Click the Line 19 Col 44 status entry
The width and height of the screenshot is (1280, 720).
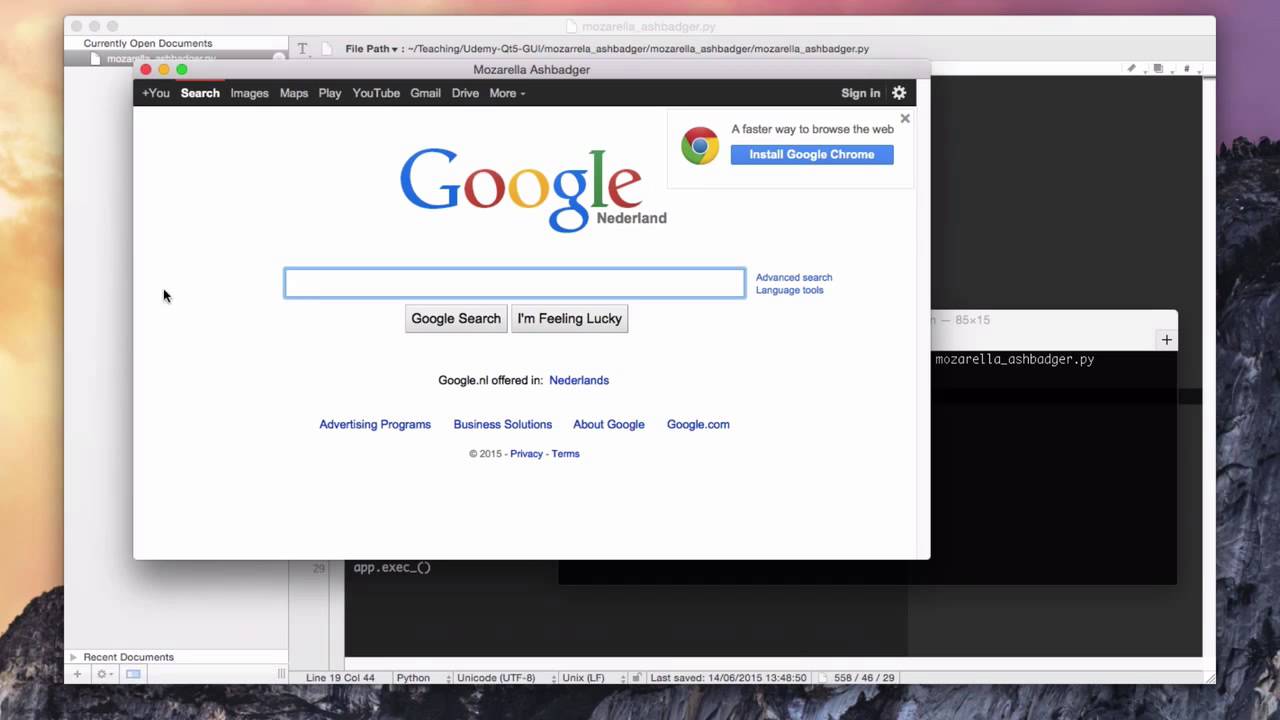coord(340,677)
